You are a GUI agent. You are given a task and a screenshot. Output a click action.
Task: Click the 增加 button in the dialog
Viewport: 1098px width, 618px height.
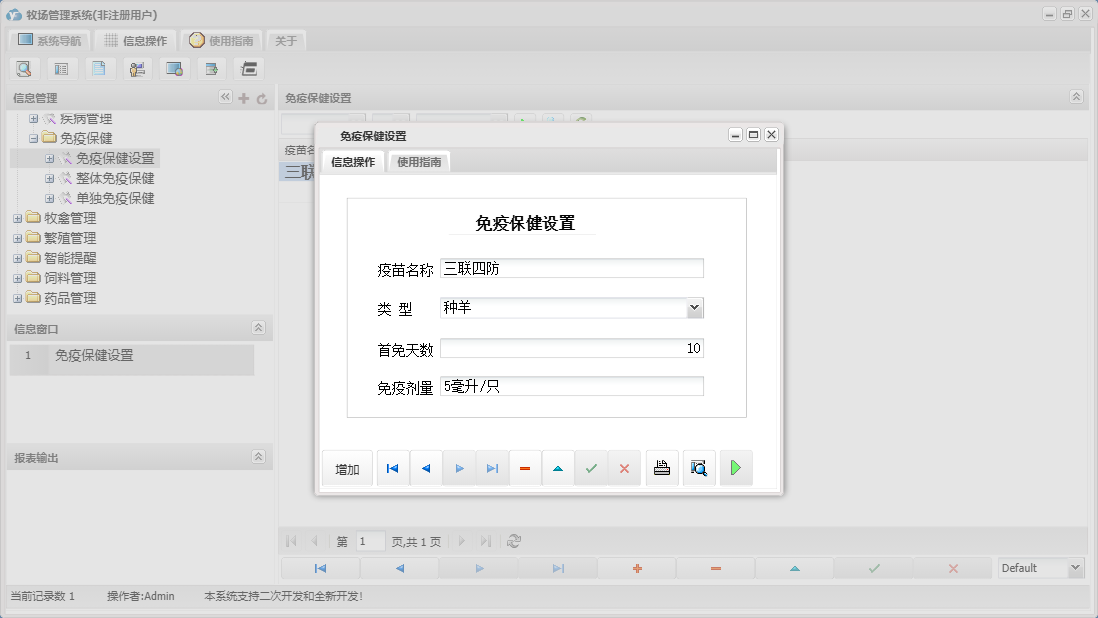(346, 467)
